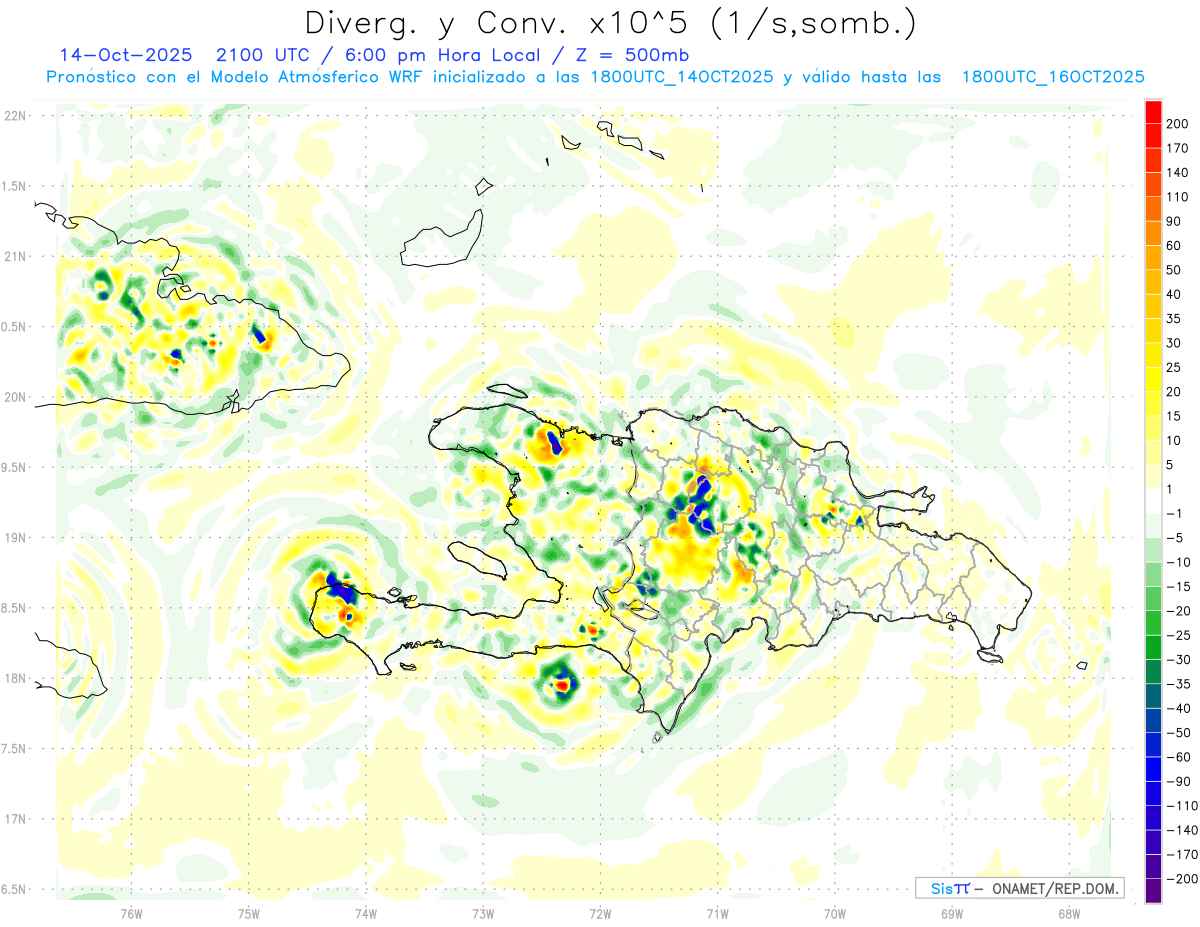Click the '17N' latitude label
This screenshot has height=927, width=1200.
coord(14,819)
